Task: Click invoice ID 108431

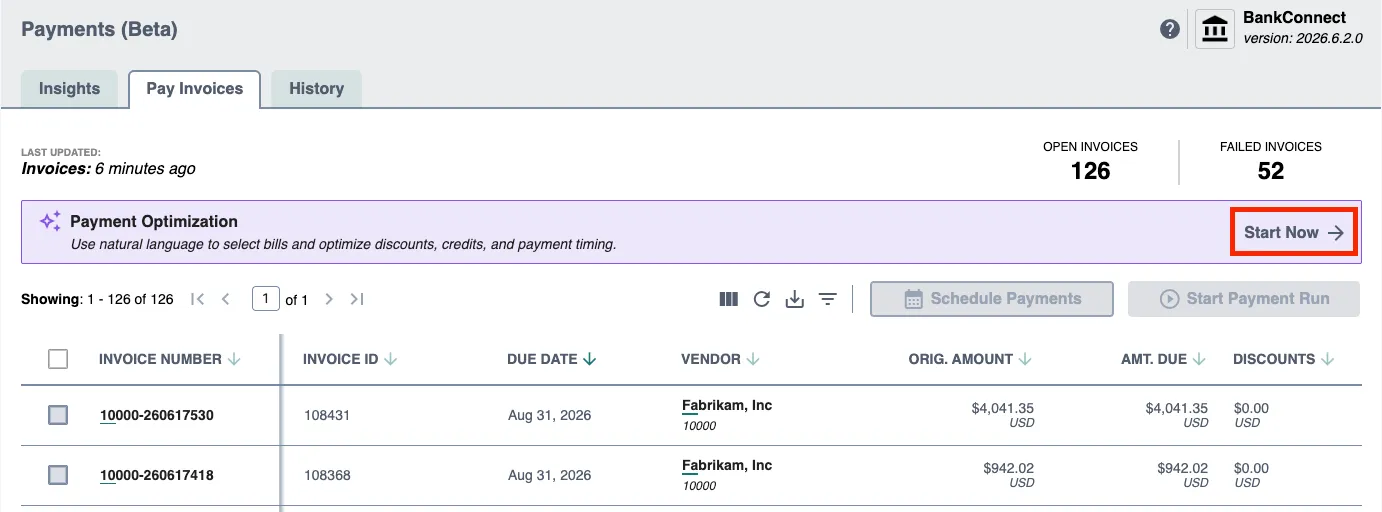Action: (x=328, y=416)
